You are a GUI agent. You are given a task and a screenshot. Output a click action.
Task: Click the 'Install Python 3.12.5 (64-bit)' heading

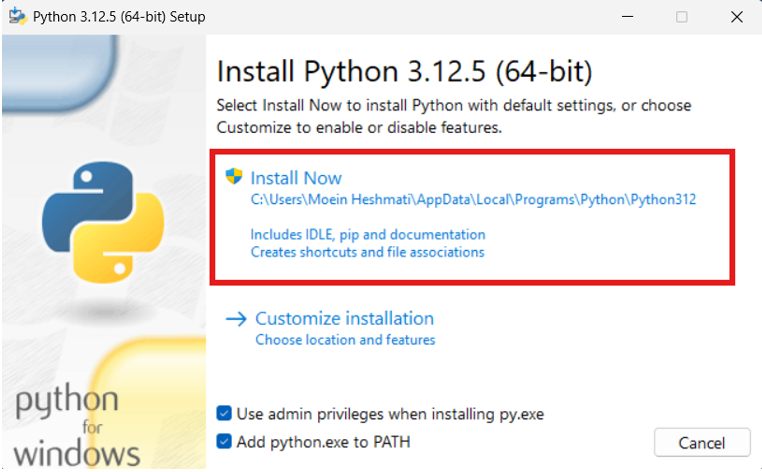click(404, 72)
